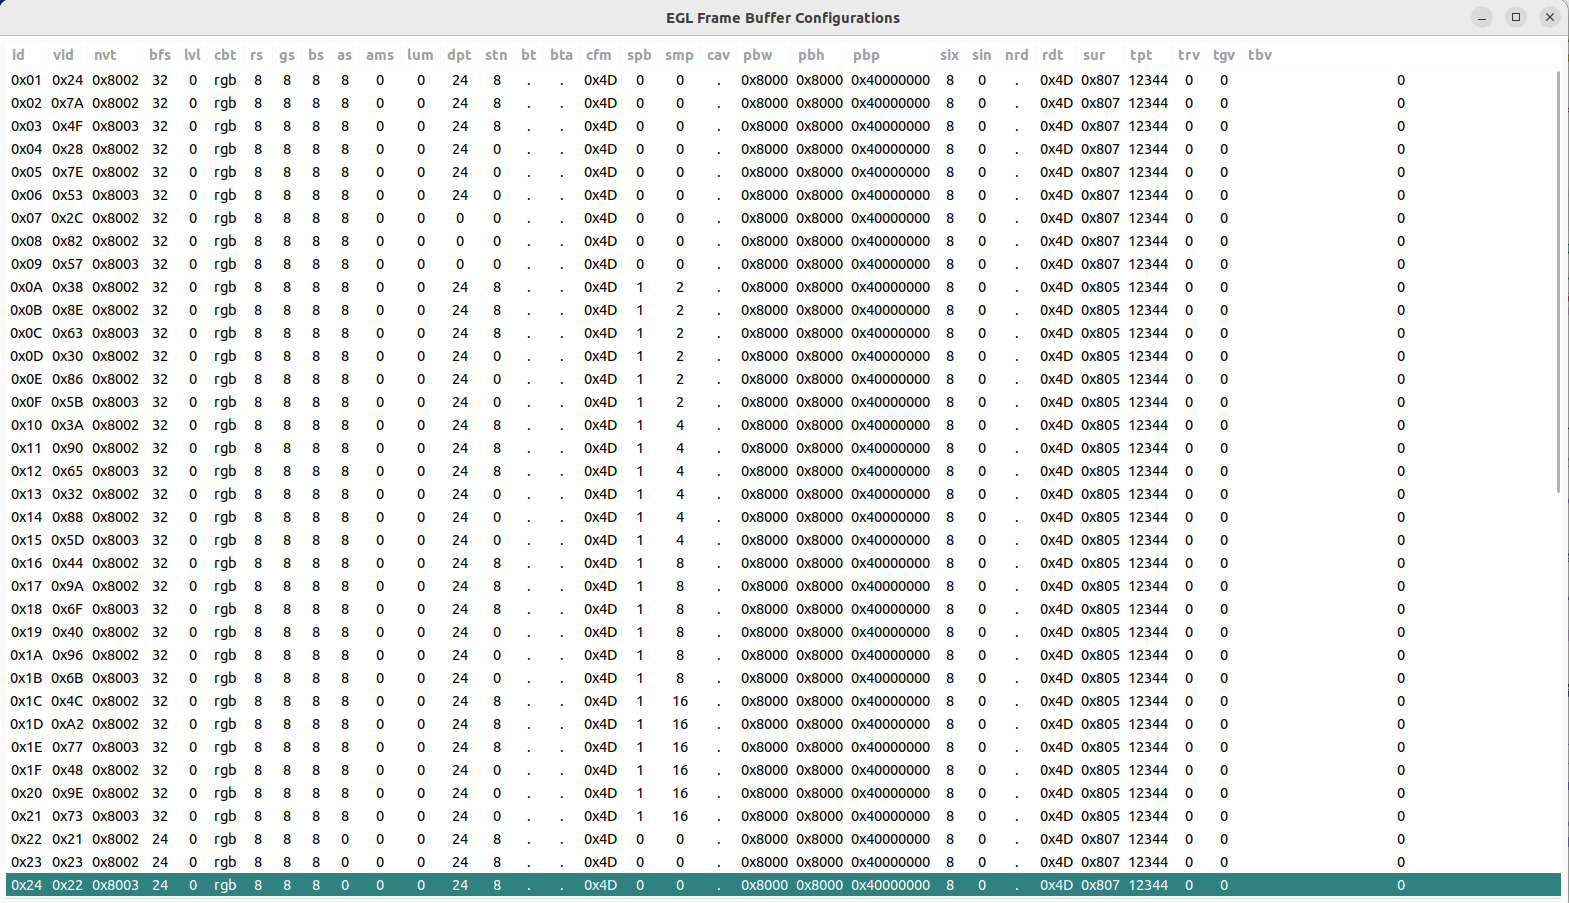The height and width of the screenshot is (903, 1569).
Task: Click the lum column header
Action: click(x=420, y=55)
